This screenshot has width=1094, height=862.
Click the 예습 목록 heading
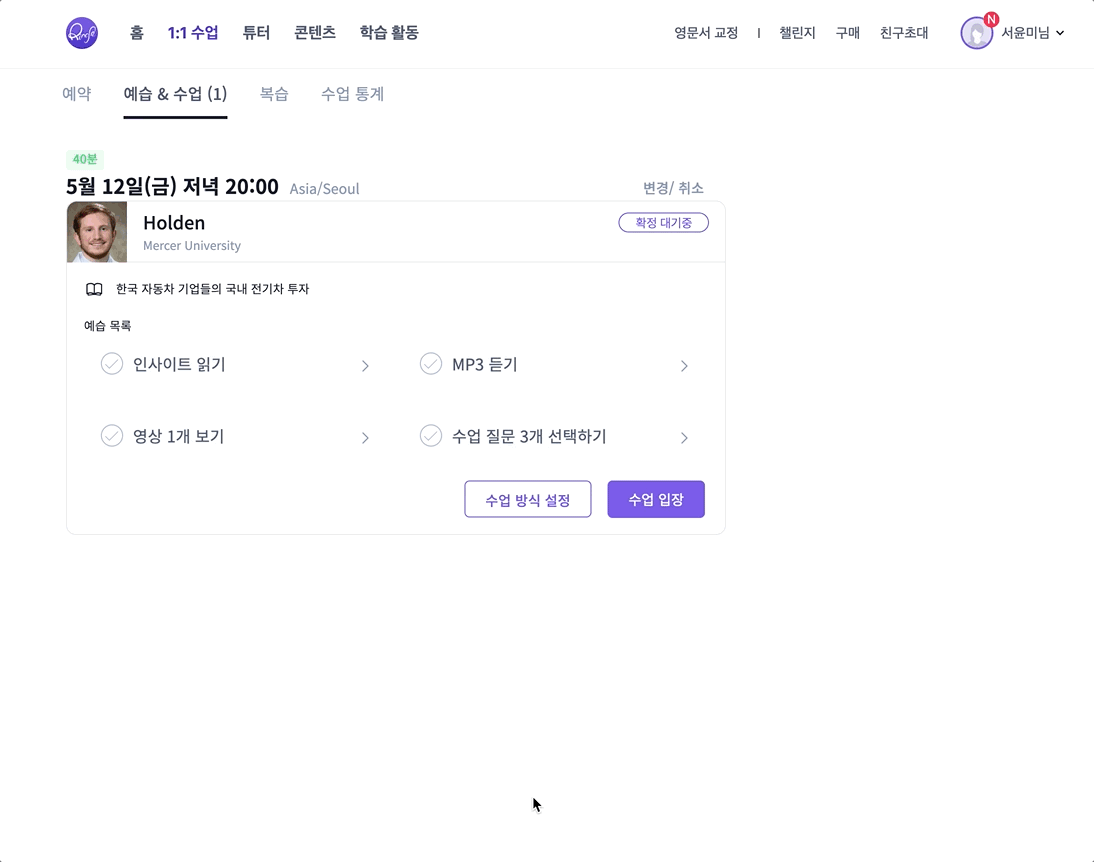click(x=107, y=326)
